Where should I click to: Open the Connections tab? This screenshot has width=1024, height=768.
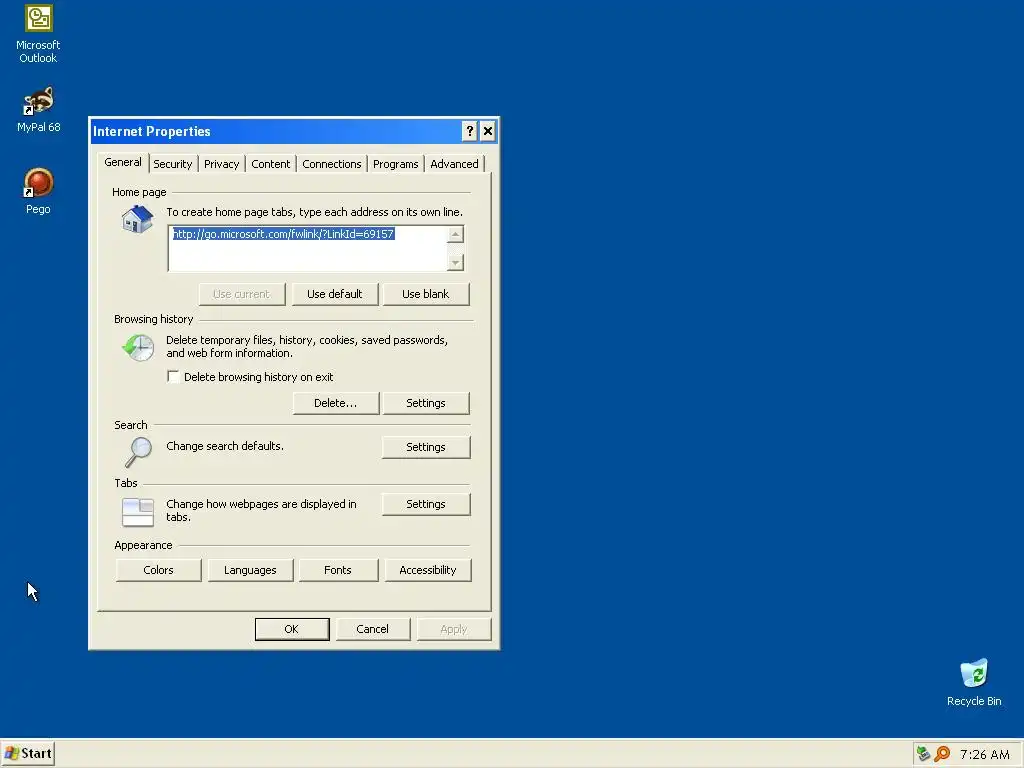coord(331,164)
